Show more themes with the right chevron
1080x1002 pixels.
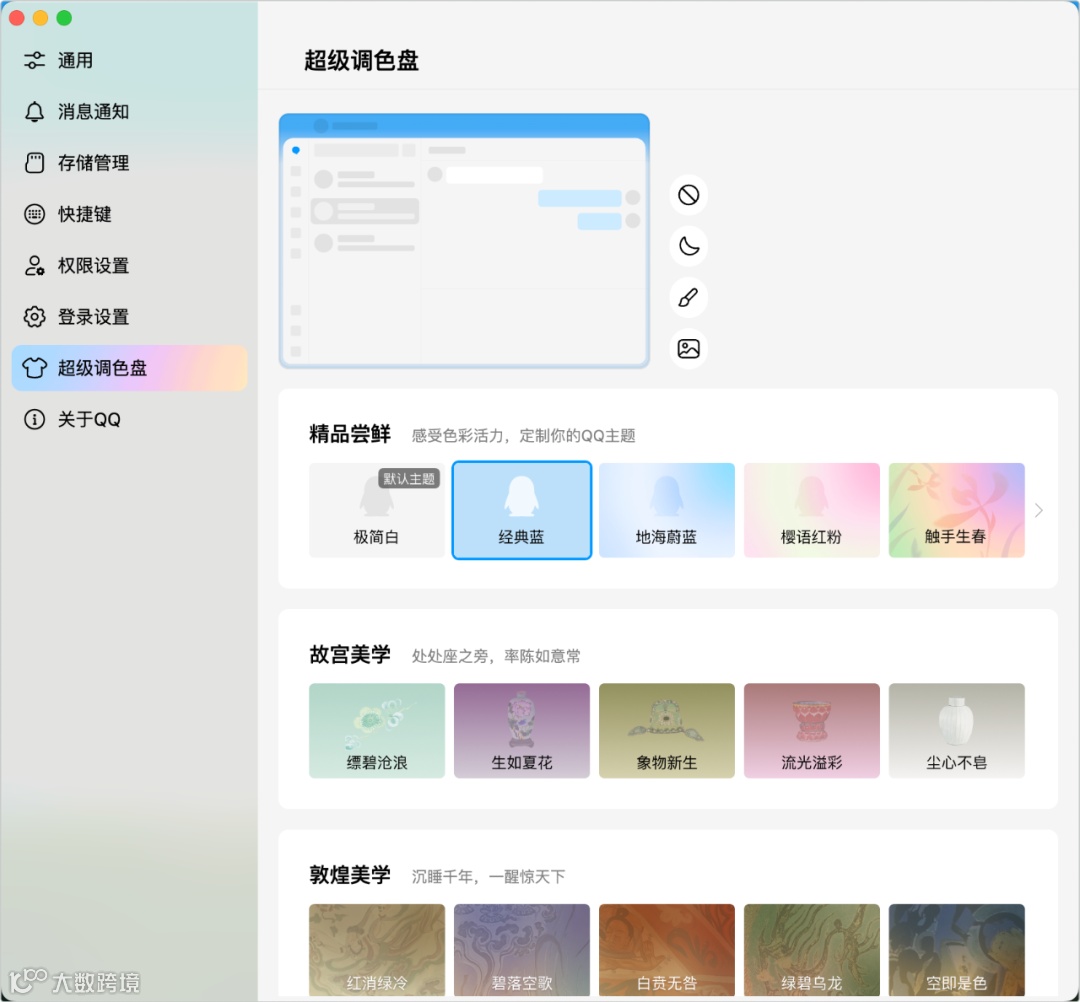point(1039,510)
